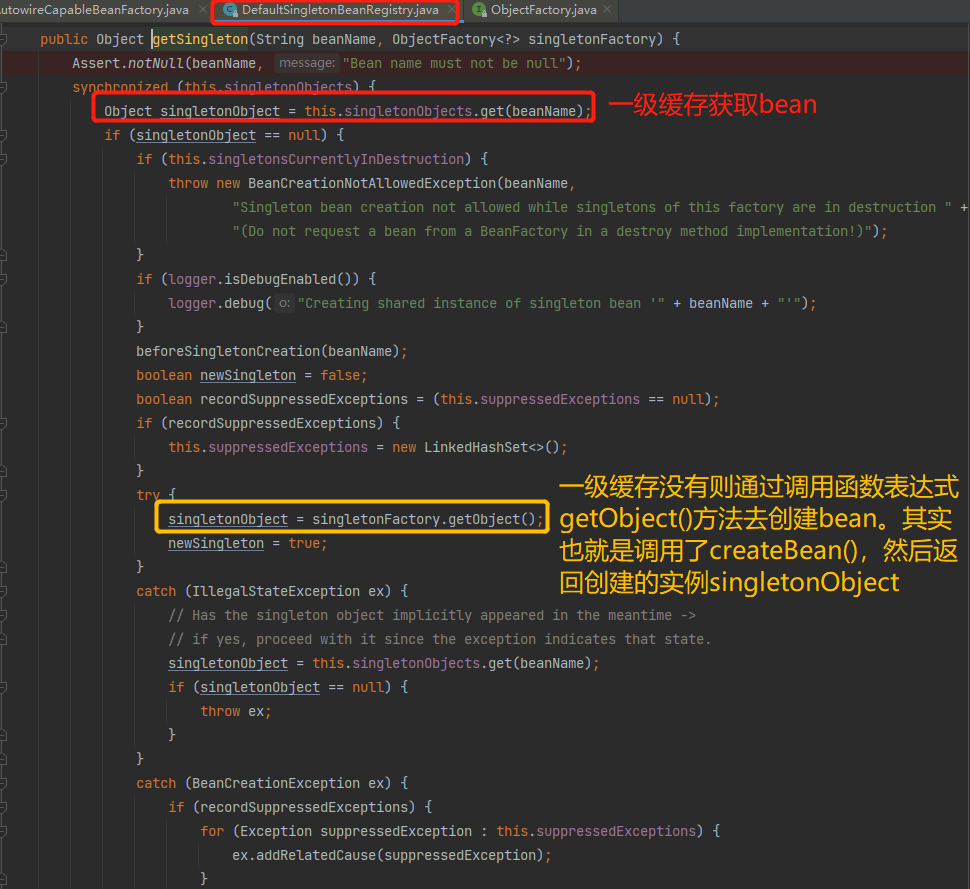Switch to the DefaultSingletonBeanRegistry.java tab
This screenshot has width=970, height=889.
[x=340, y=10]
